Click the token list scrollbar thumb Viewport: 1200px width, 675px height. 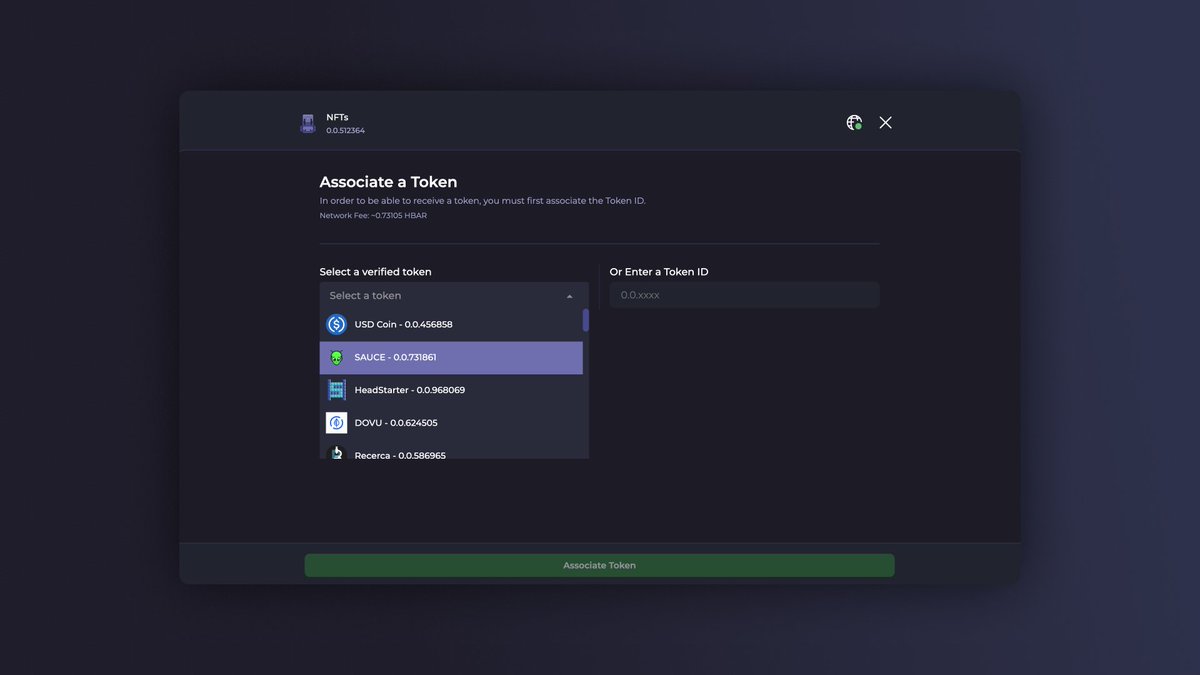click(586, 320)
